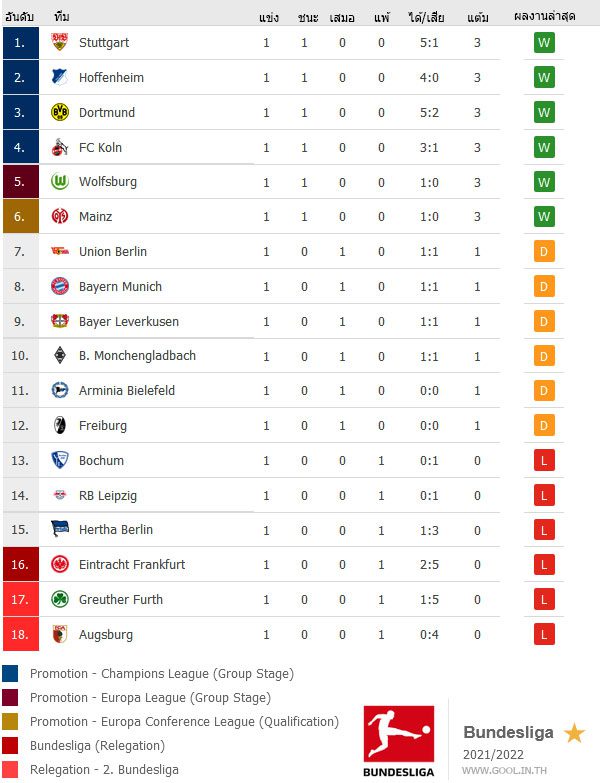Click the Stuttgart club crest

click(60, 42)
